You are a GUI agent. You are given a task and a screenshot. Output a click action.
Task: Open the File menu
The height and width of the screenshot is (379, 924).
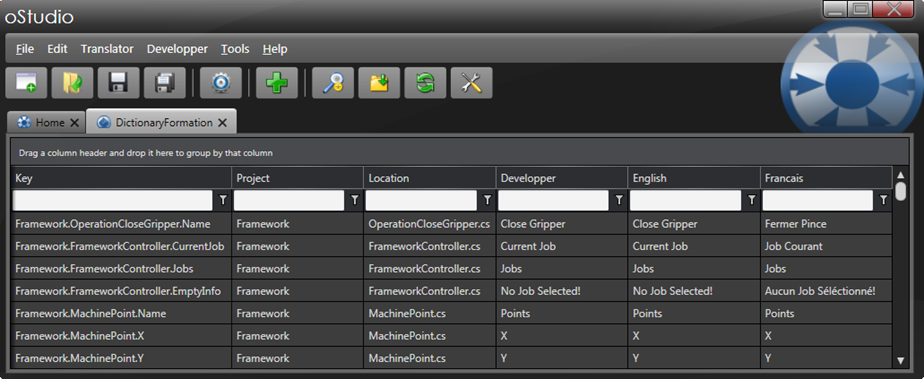[x=25, y=49]
